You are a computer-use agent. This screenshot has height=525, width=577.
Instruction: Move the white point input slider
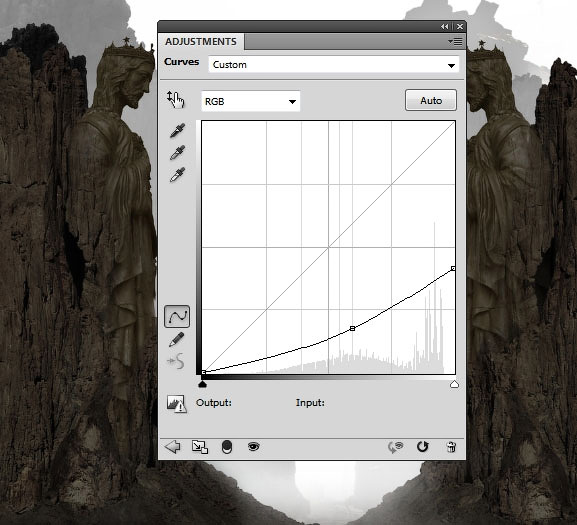pos(454,384)
